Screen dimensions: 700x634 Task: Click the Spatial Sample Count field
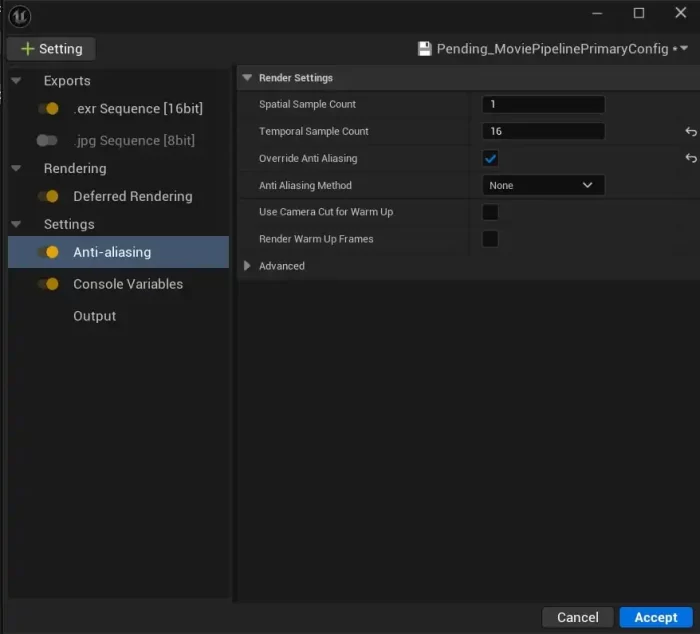[x=542, y=105]
